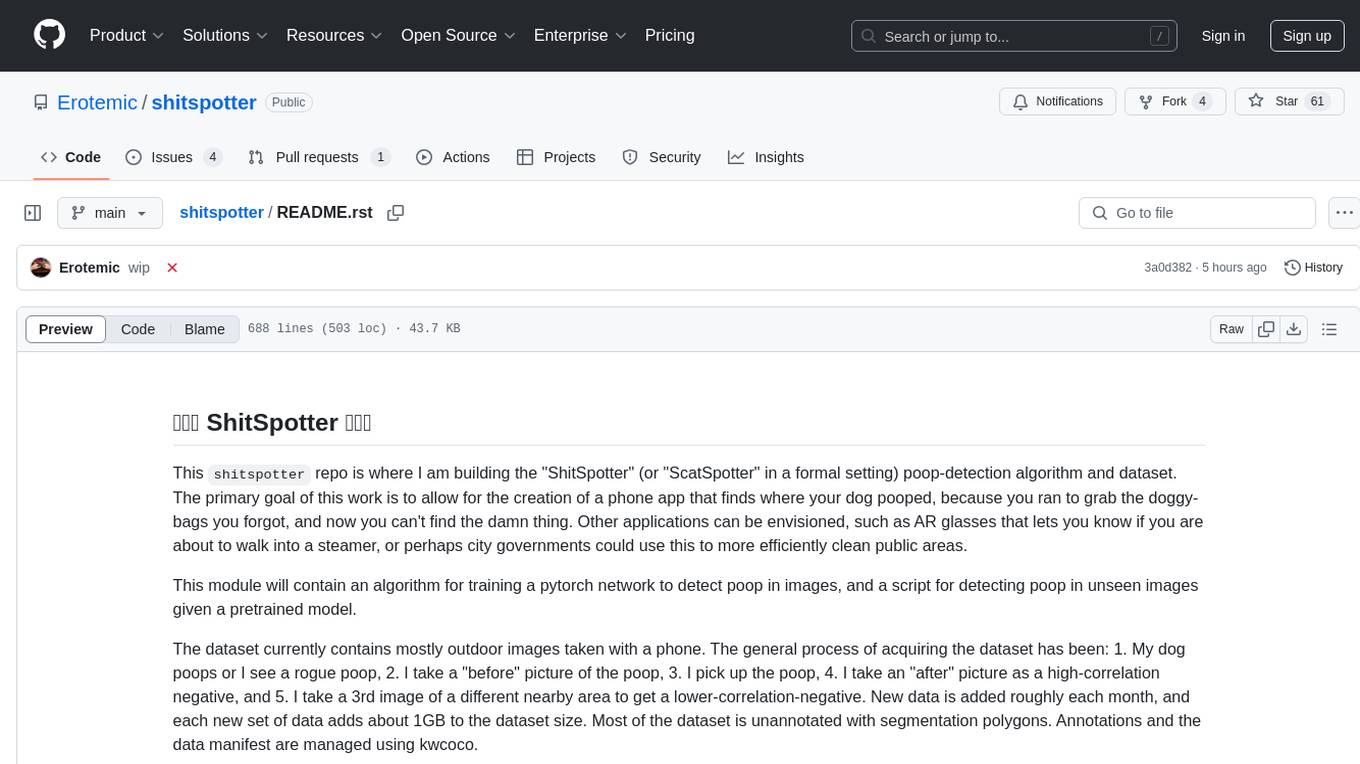Click the inline code word shitspotter
The height and width of the screenshot is (764, 1360).
coord(259,474)
